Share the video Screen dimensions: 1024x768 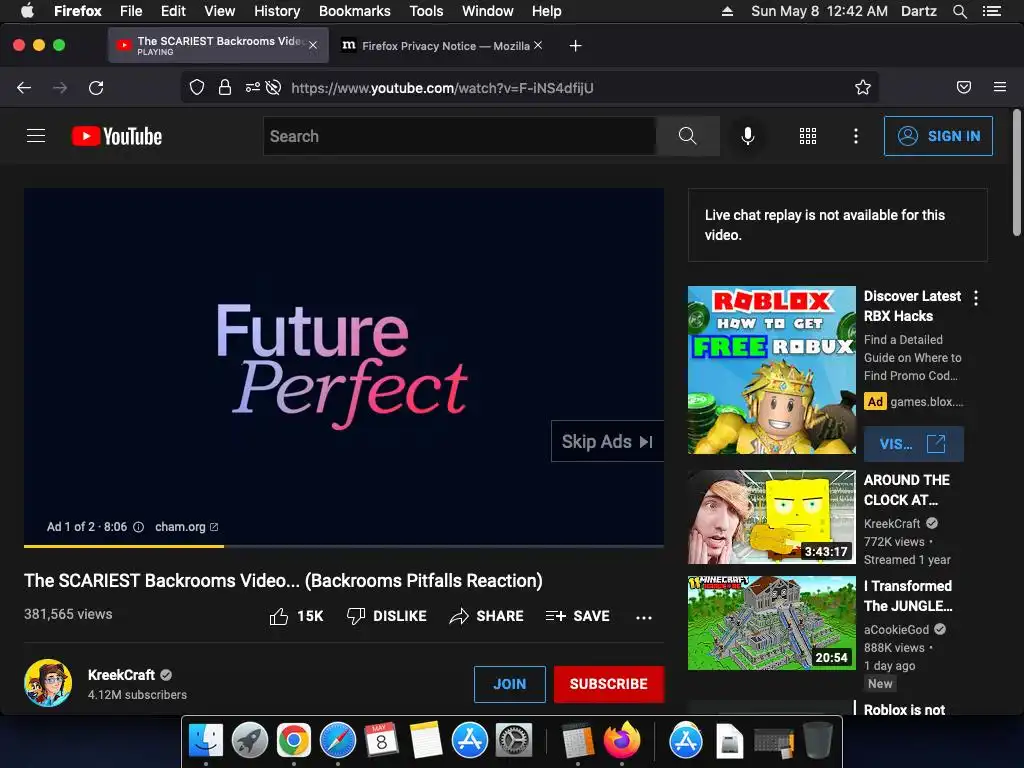[487, 616]
